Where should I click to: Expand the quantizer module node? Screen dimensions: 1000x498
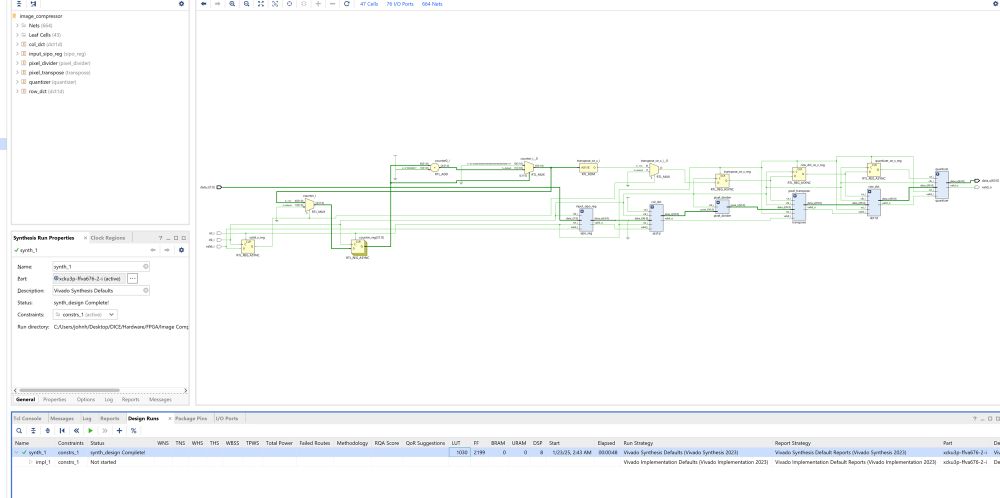tap(18, 82)
